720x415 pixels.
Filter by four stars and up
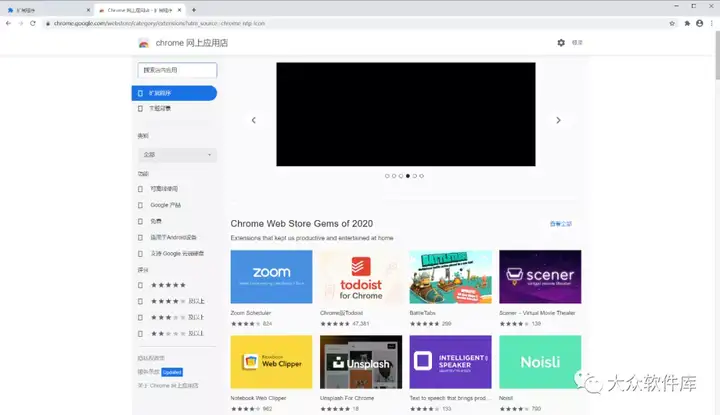141,301
